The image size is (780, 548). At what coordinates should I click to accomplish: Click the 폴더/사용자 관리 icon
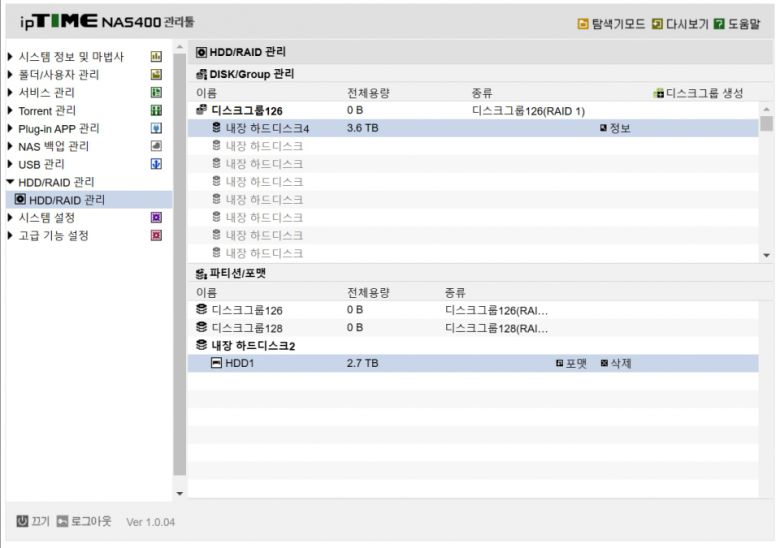pos(156,75)
